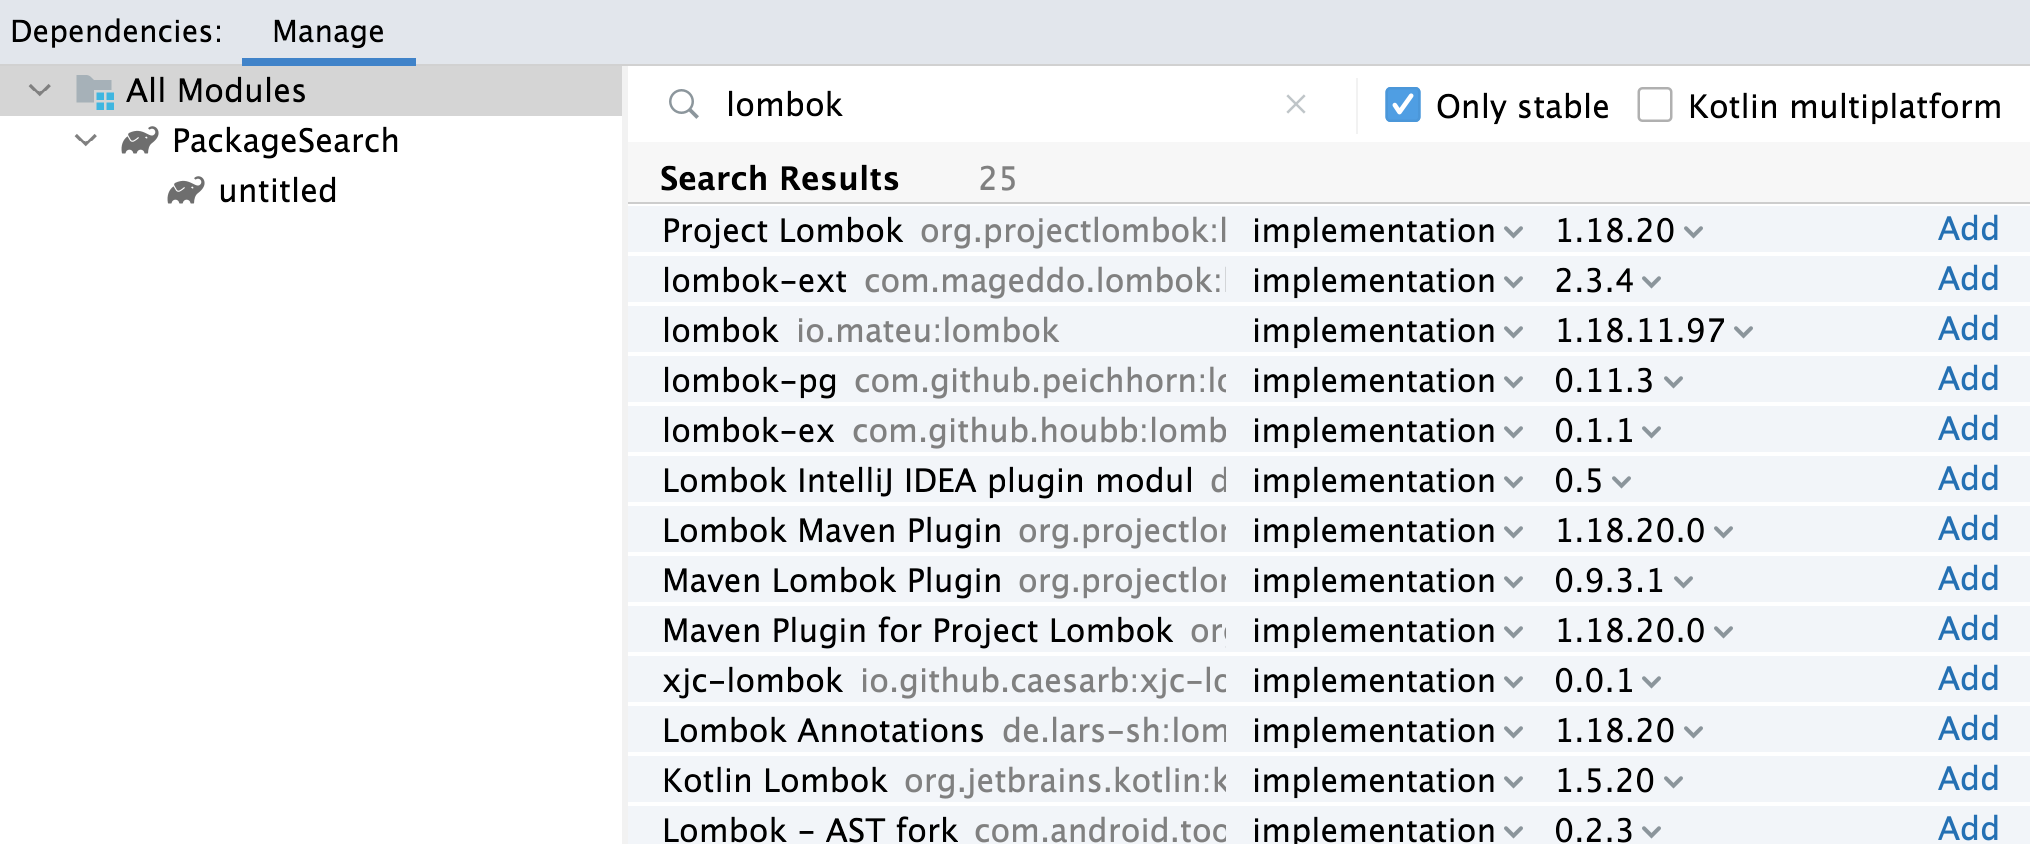Click the untitled module Gradle icon
This screenshot has height=844, width=2030.
(186, 191)
